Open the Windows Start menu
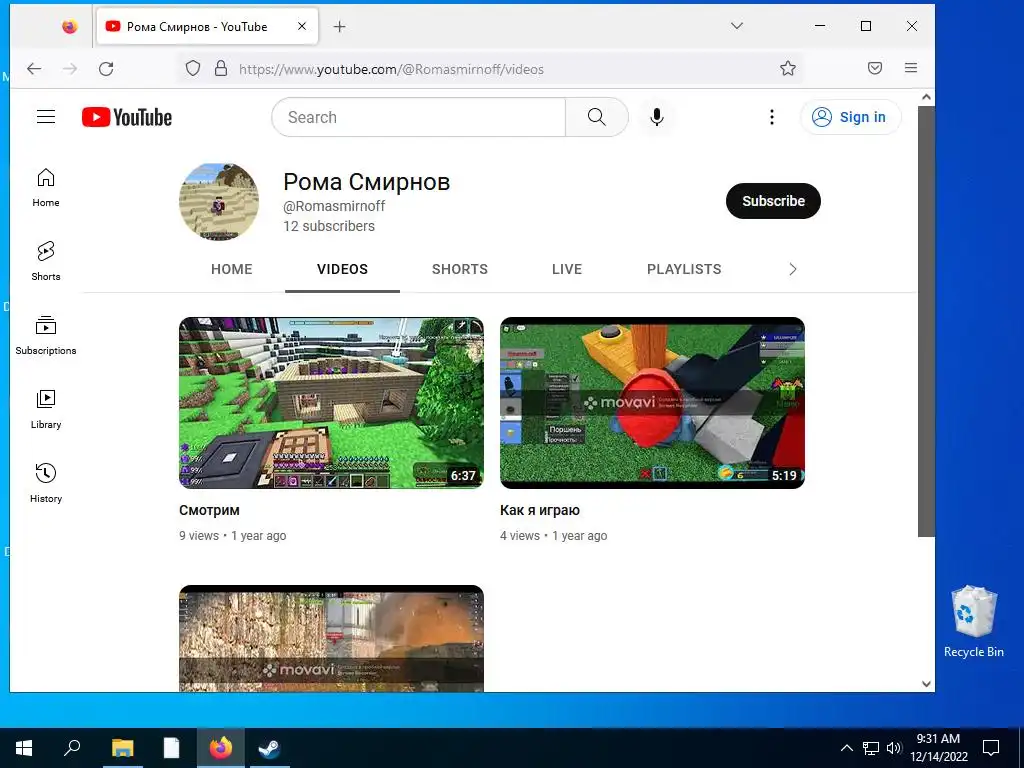 [x=24, y=748]
